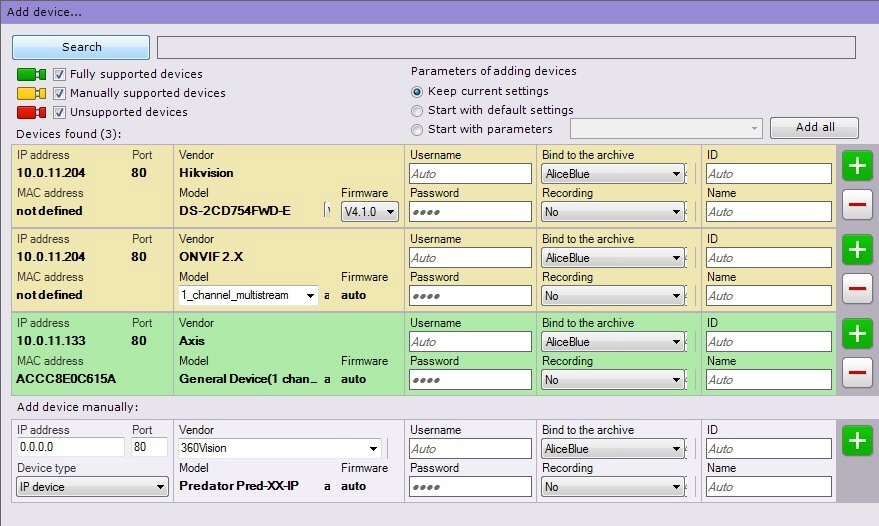Remove the Axis device using red minus
The image size is (879, 526).
pos(857,374)
